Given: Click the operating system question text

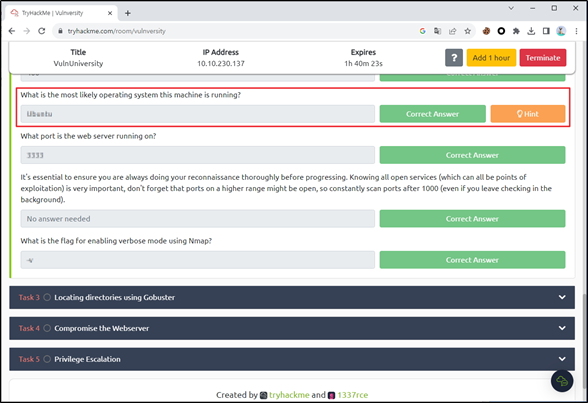Looking at the screenshot, I should tap(130, 95).
